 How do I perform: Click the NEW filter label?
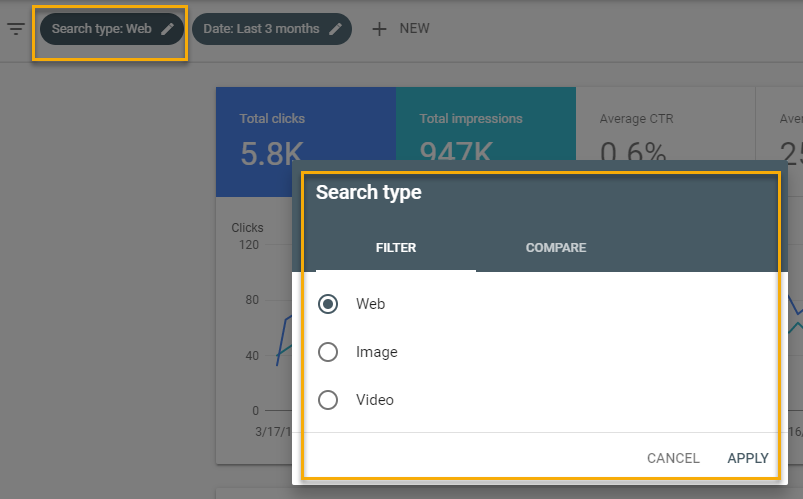(x=414, y=29)
